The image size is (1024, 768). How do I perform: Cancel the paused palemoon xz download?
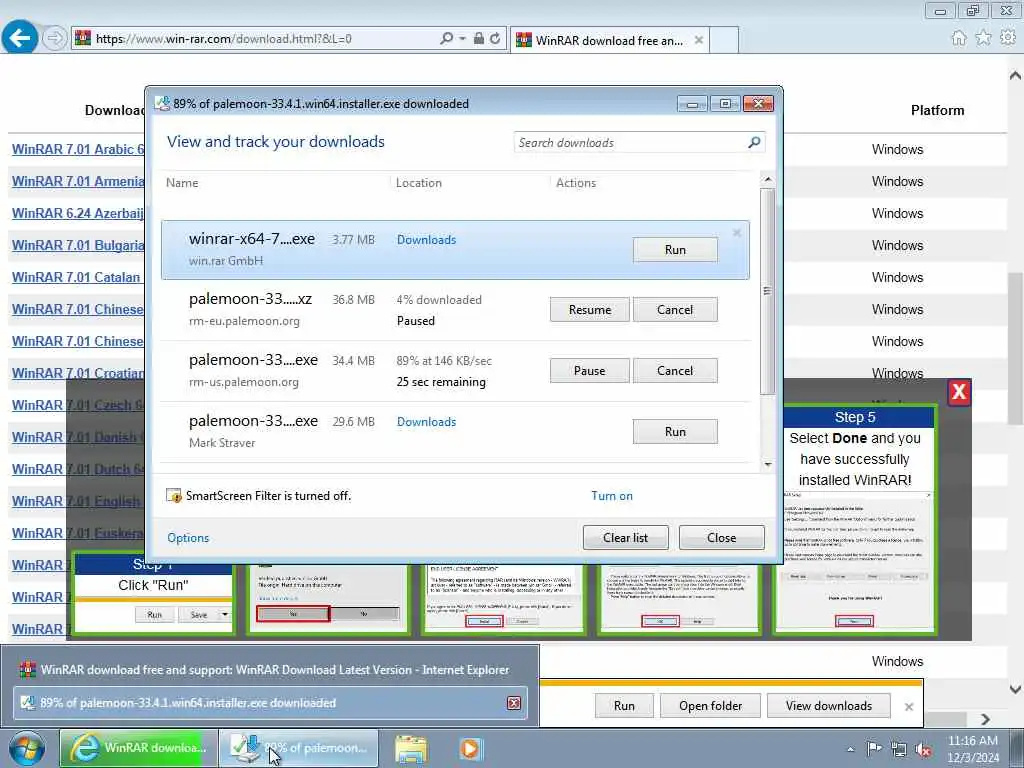[x=675, y=310]
